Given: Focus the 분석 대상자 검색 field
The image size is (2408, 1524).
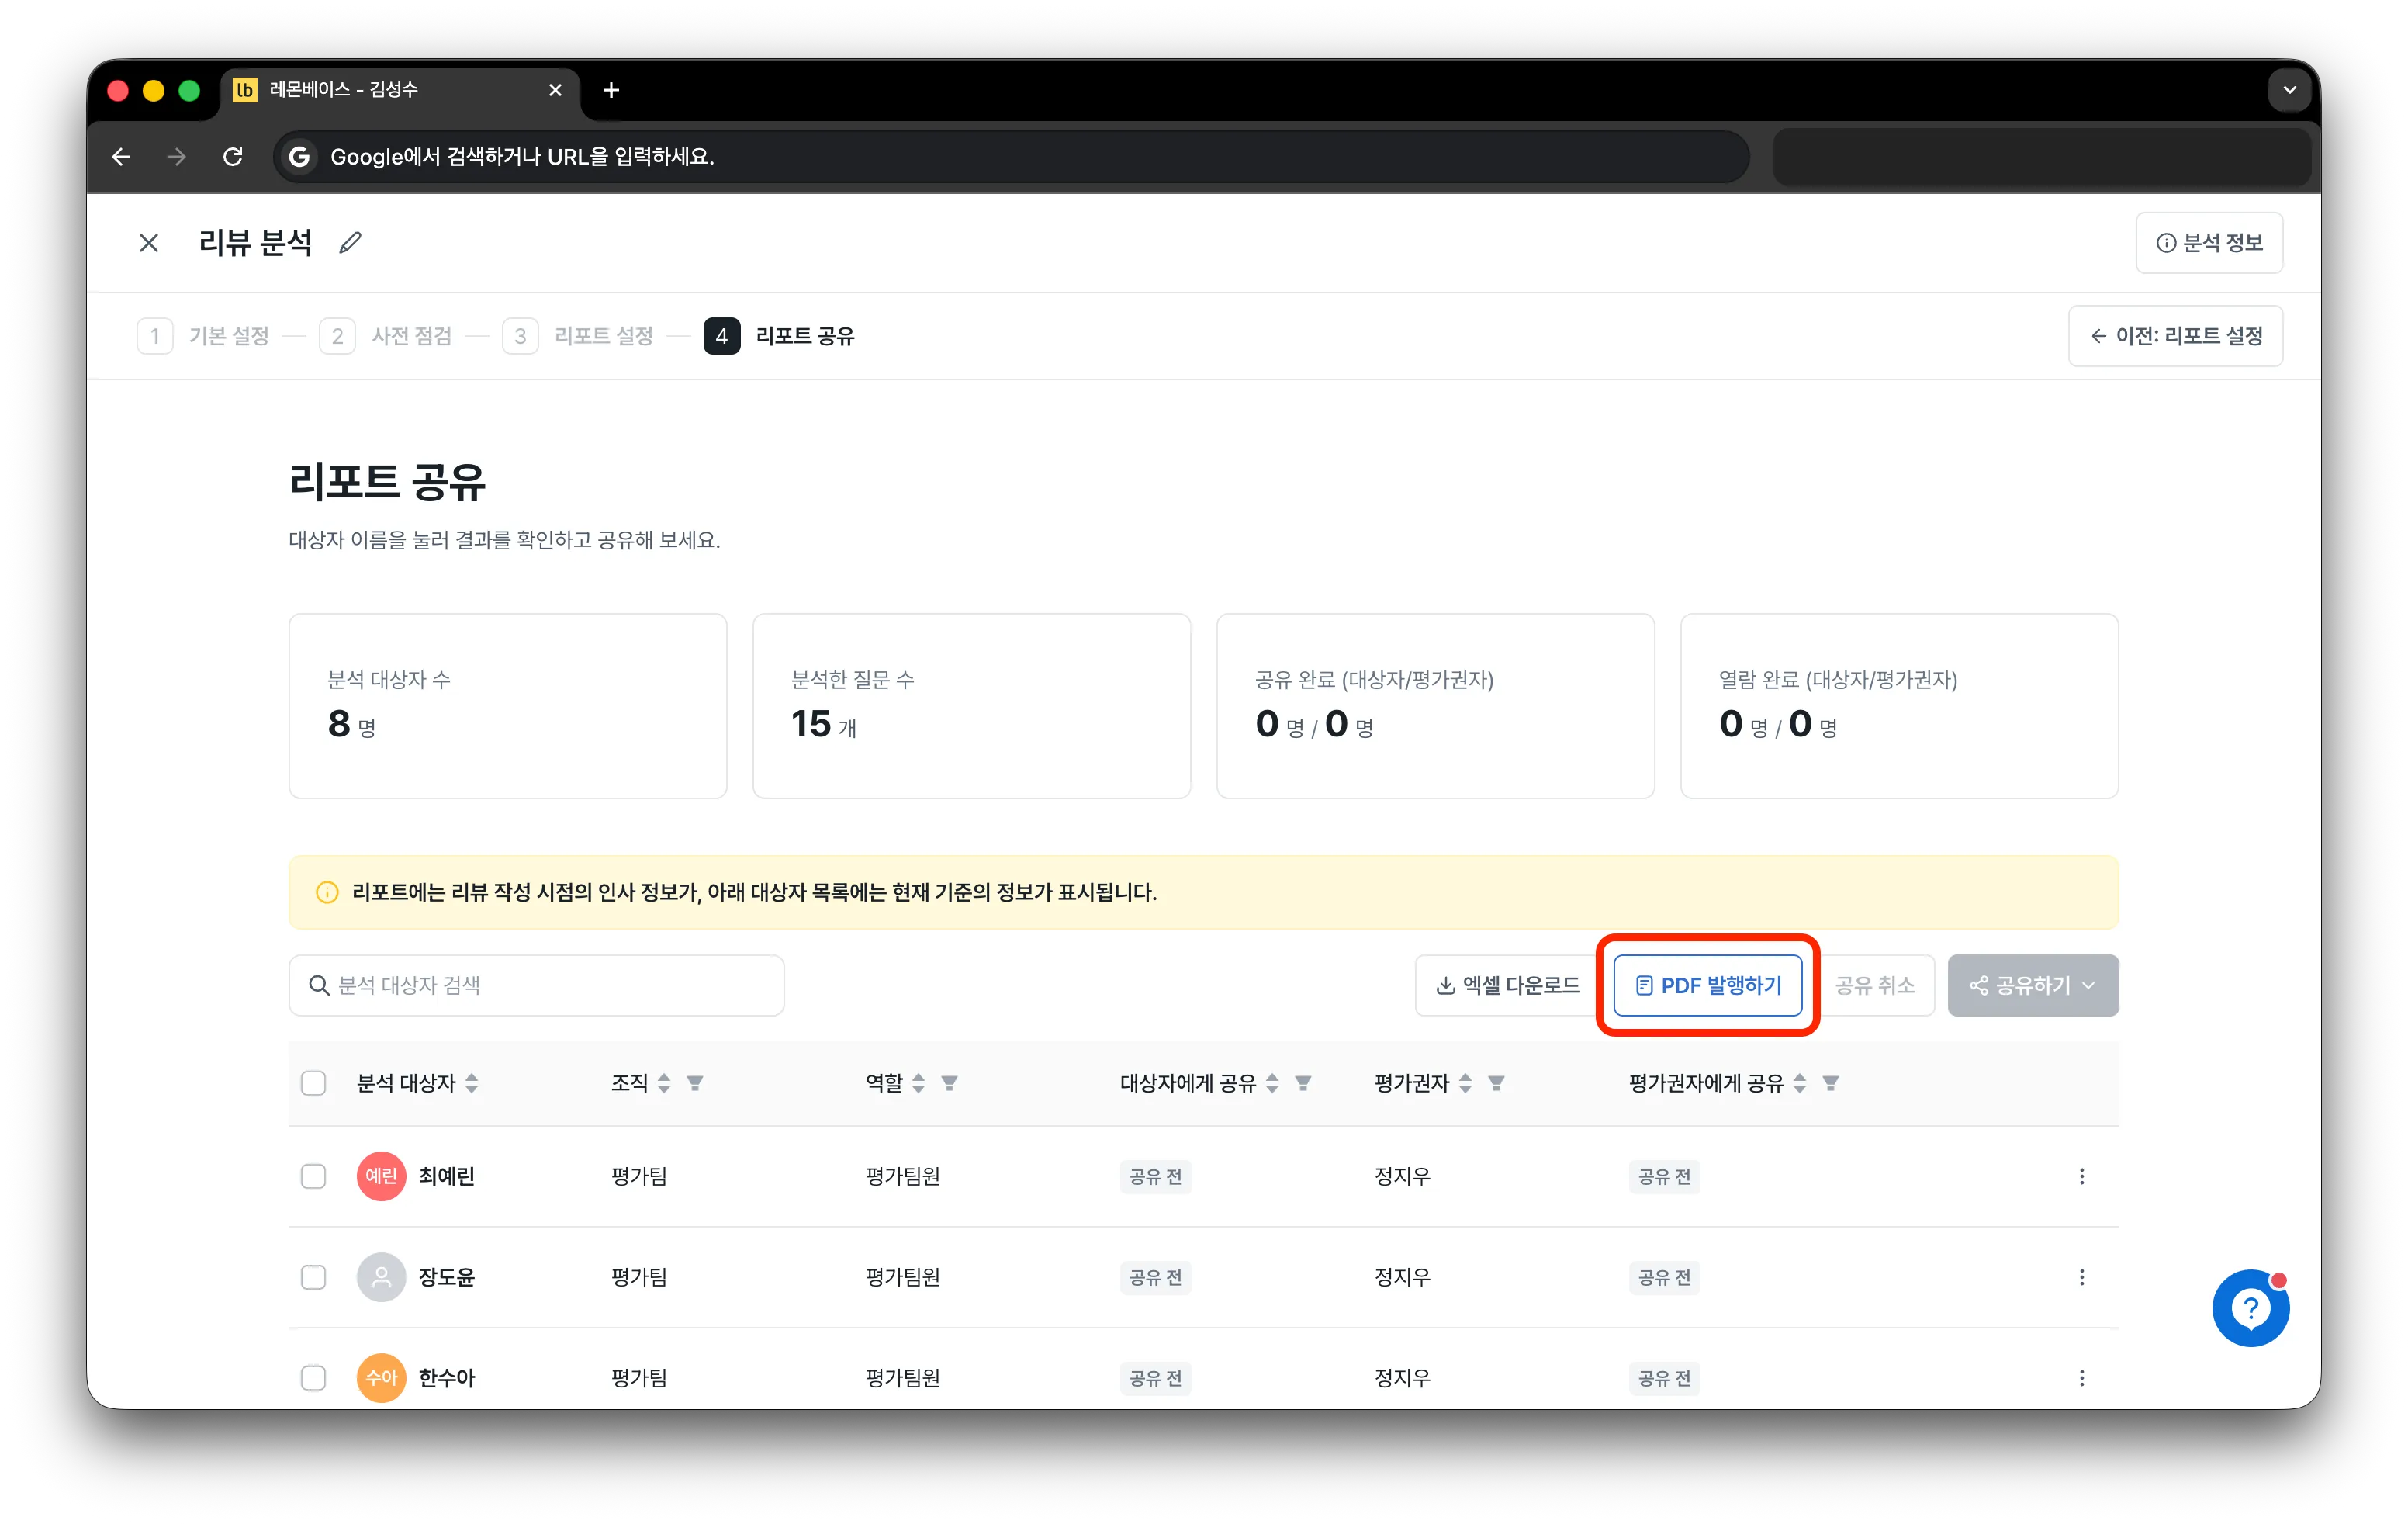Looking at the screenshot, I should 536,986.
